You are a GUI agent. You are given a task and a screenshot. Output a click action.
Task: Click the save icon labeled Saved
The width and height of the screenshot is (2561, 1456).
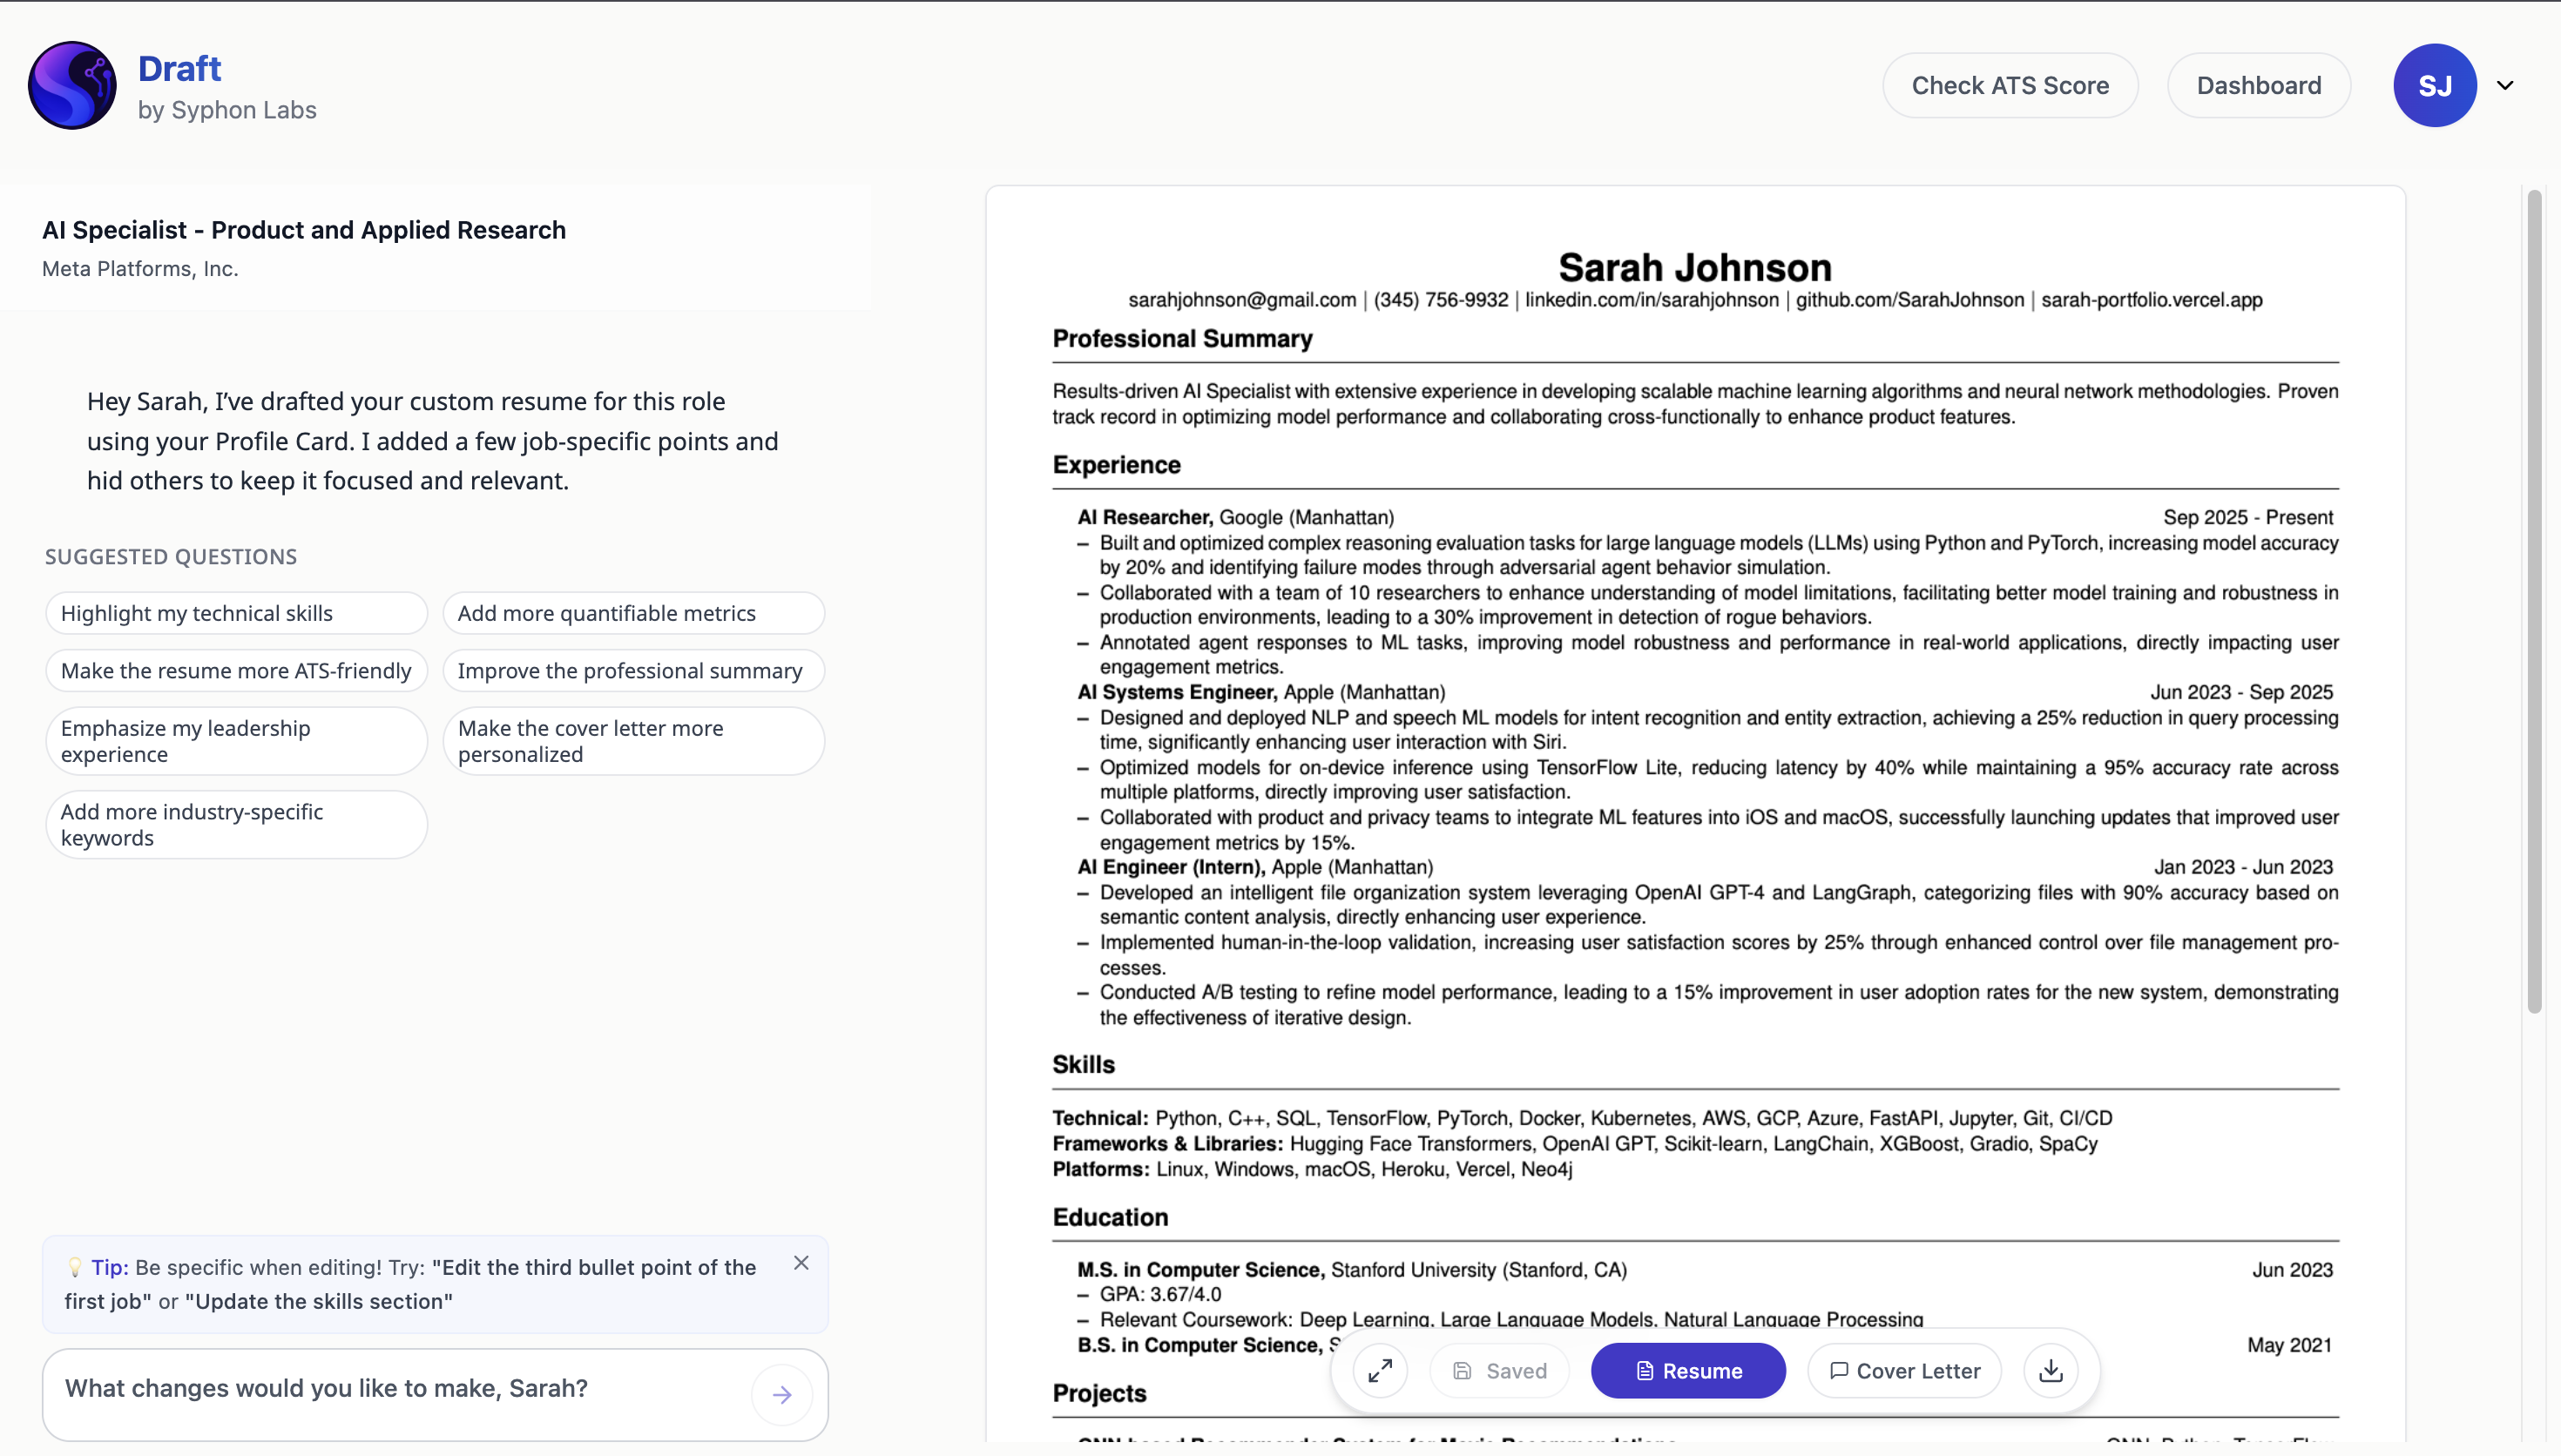(x=1498, y=1371)
